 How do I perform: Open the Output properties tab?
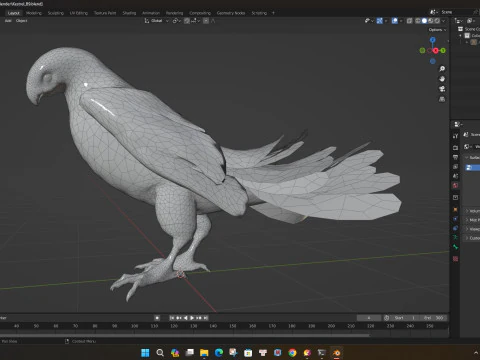(x=455, y=157)
